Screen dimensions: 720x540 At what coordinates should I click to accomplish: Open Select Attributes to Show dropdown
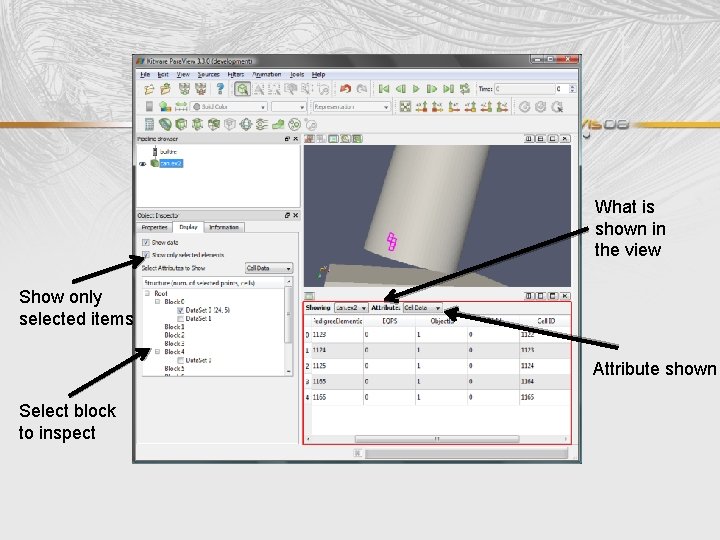click(x=269, y=268)
